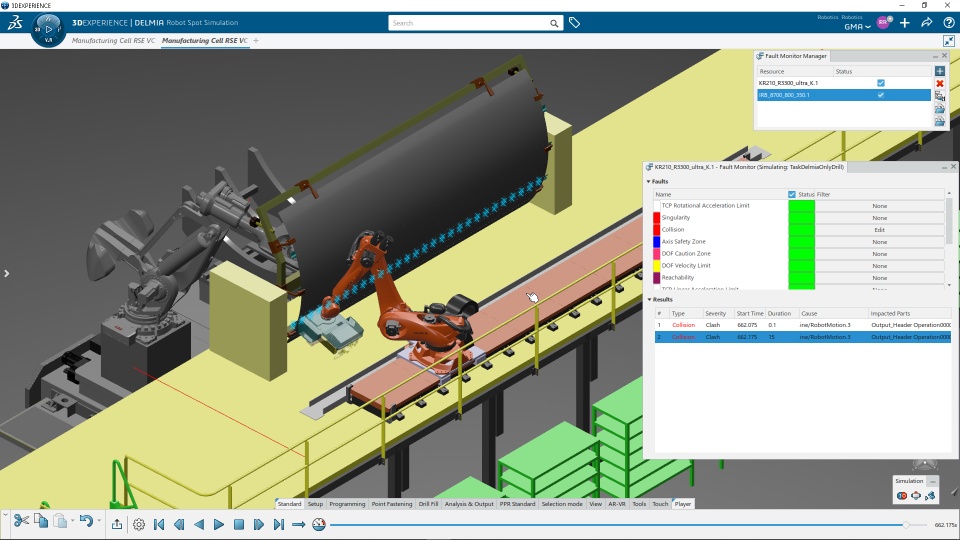Image resolution: width=960 pixels, height=540 pixels.
Task: Click third side icon in Fault Monitor Manager
Action: click(x=940, y=96)
